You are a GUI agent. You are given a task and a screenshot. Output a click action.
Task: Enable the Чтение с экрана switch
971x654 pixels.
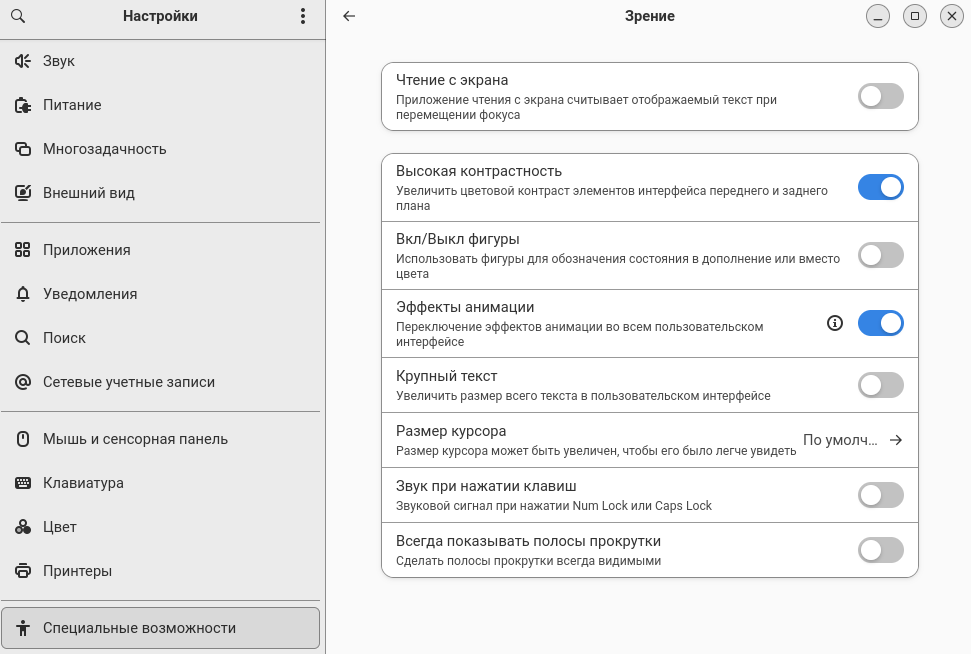880,96
